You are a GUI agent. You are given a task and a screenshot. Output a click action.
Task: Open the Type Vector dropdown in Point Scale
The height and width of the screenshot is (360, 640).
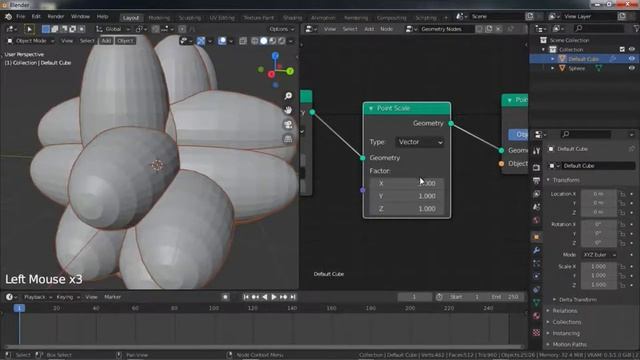point(420,142)
